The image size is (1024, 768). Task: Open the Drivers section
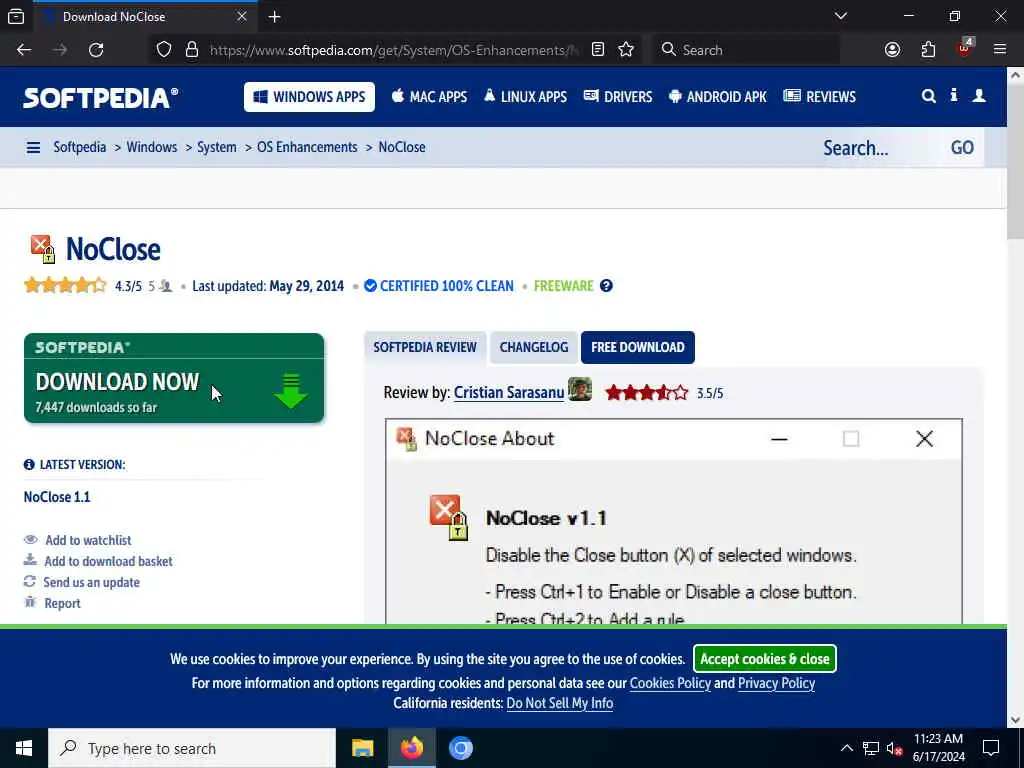pos(618,97)
